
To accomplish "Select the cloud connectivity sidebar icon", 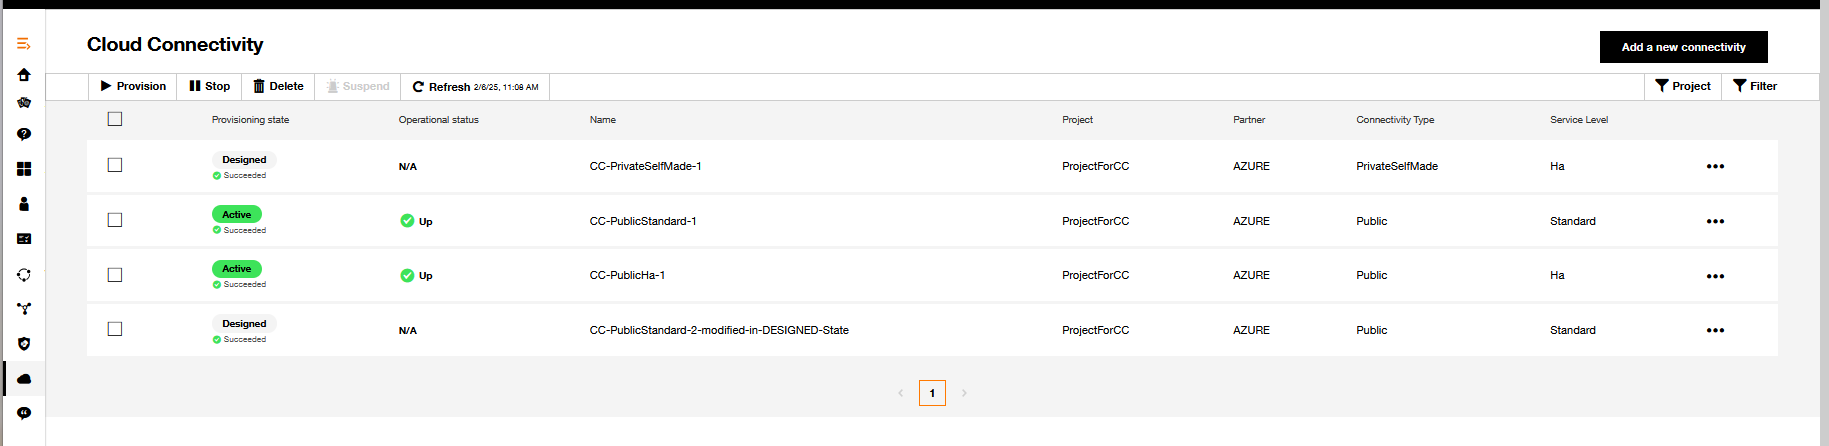I will pyautogui.click(x=24, y=379).
